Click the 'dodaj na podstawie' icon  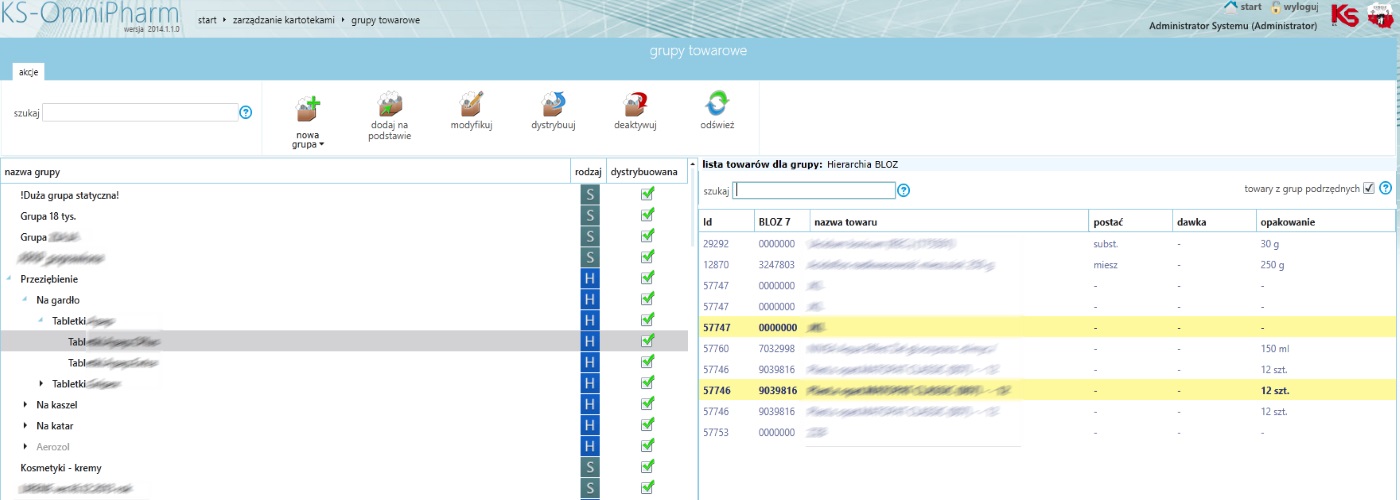(389, 105)
